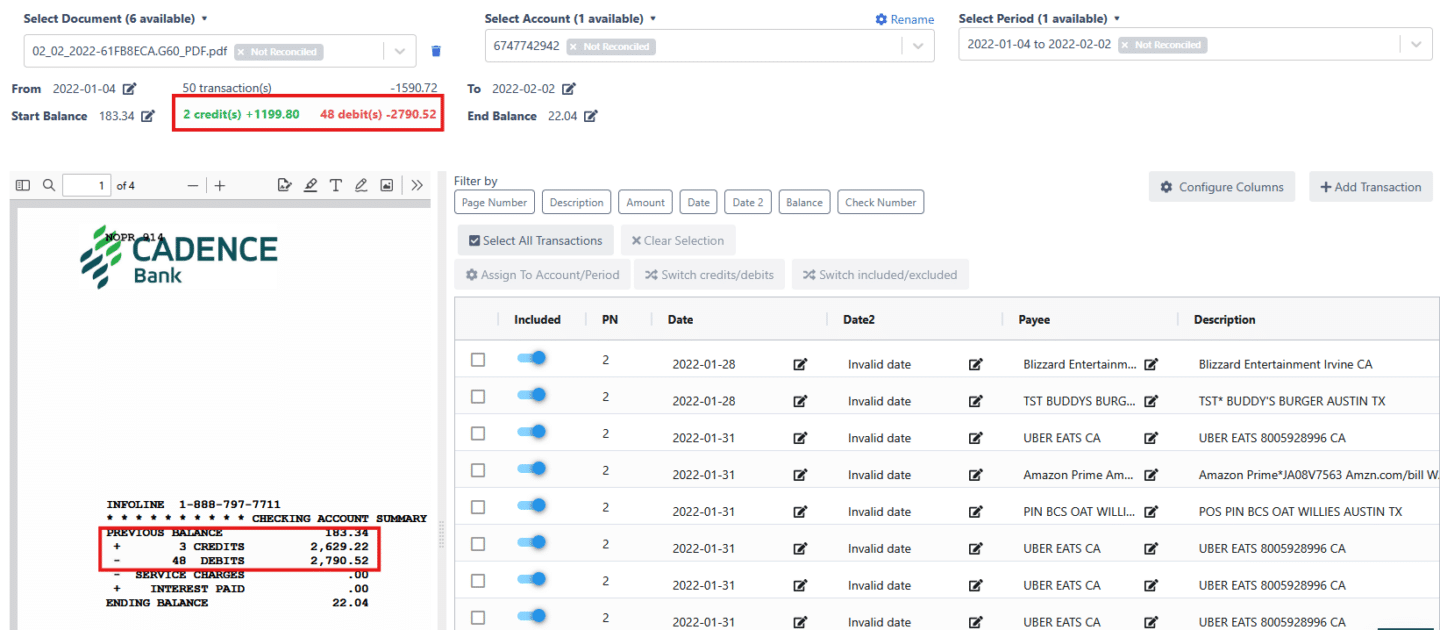Viewport: 1440px width, 630px height.
Task: Select the PDF highlight tool
Action: coord(310,185)
